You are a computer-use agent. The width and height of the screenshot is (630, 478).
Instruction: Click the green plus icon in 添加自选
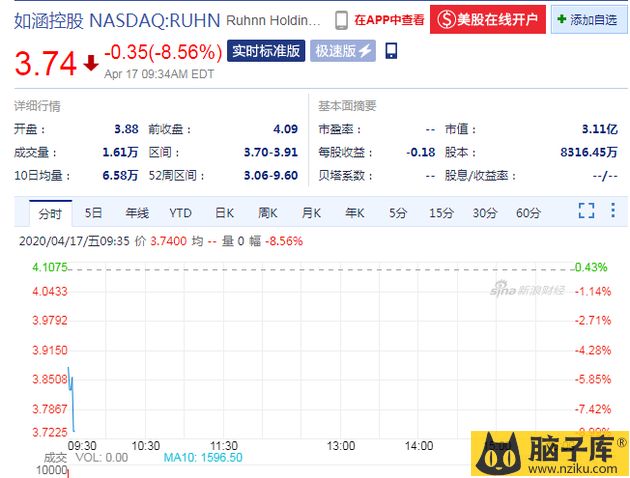(x=562, y=19)
